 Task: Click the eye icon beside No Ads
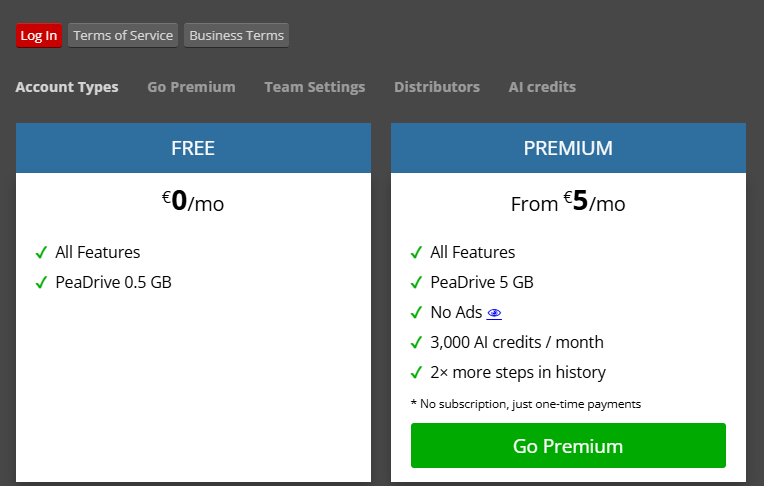(494, 313)
